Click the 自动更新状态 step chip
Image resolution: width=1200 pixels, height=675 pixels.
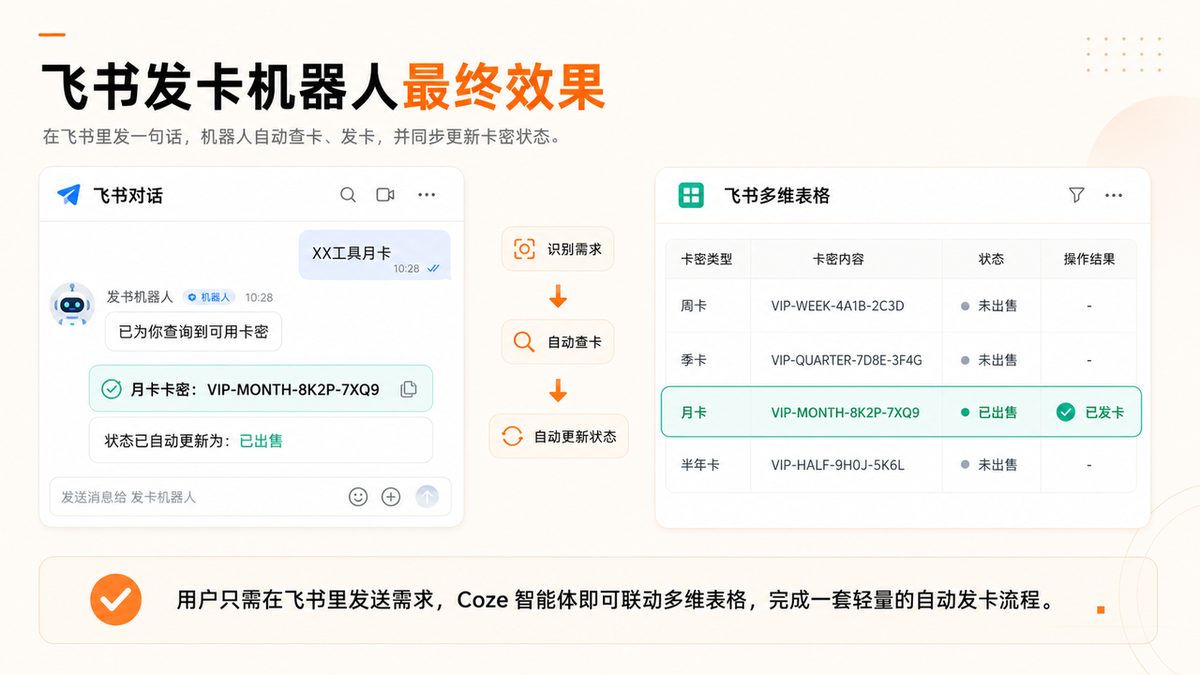559,436
